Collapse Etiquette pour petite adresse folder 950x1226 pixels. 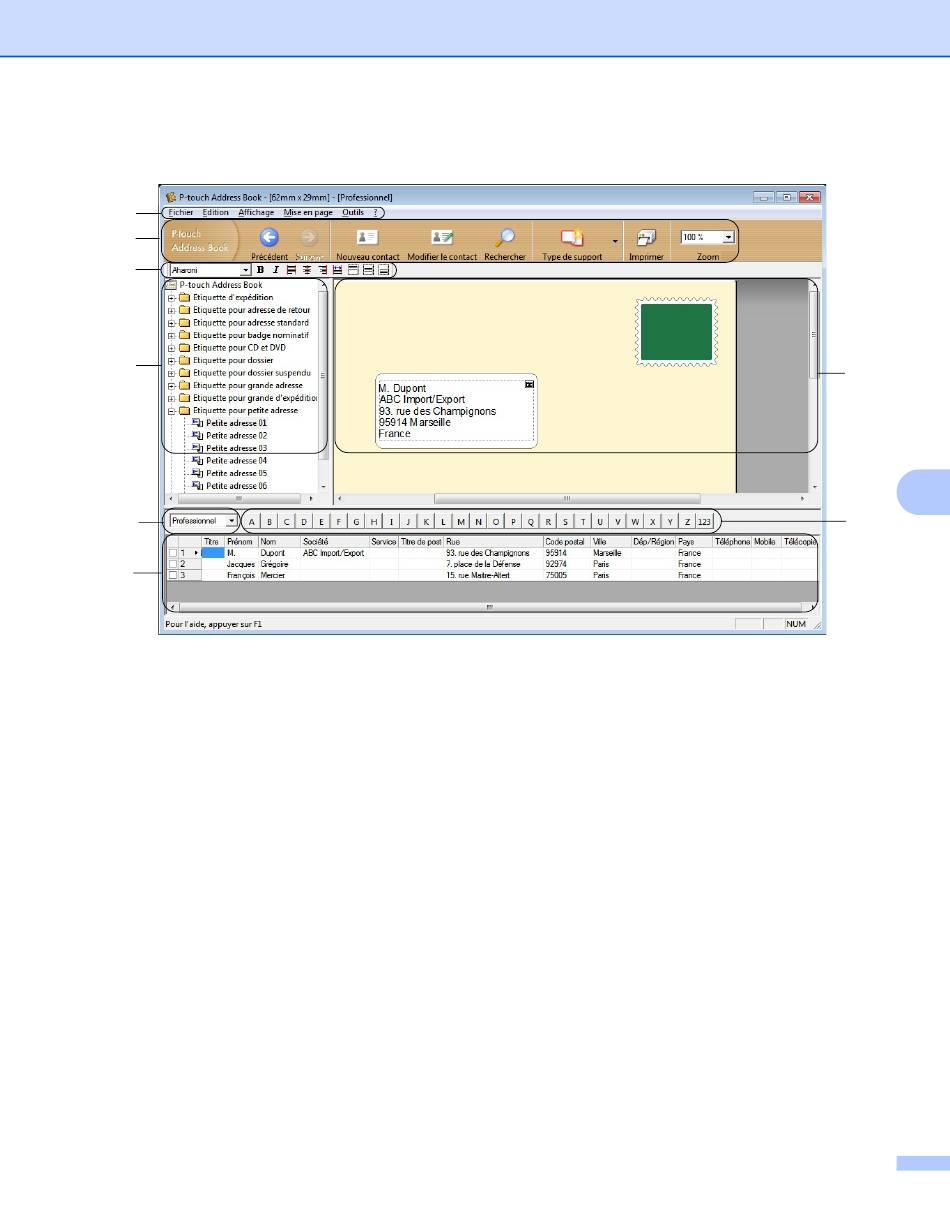pos(171,410)
